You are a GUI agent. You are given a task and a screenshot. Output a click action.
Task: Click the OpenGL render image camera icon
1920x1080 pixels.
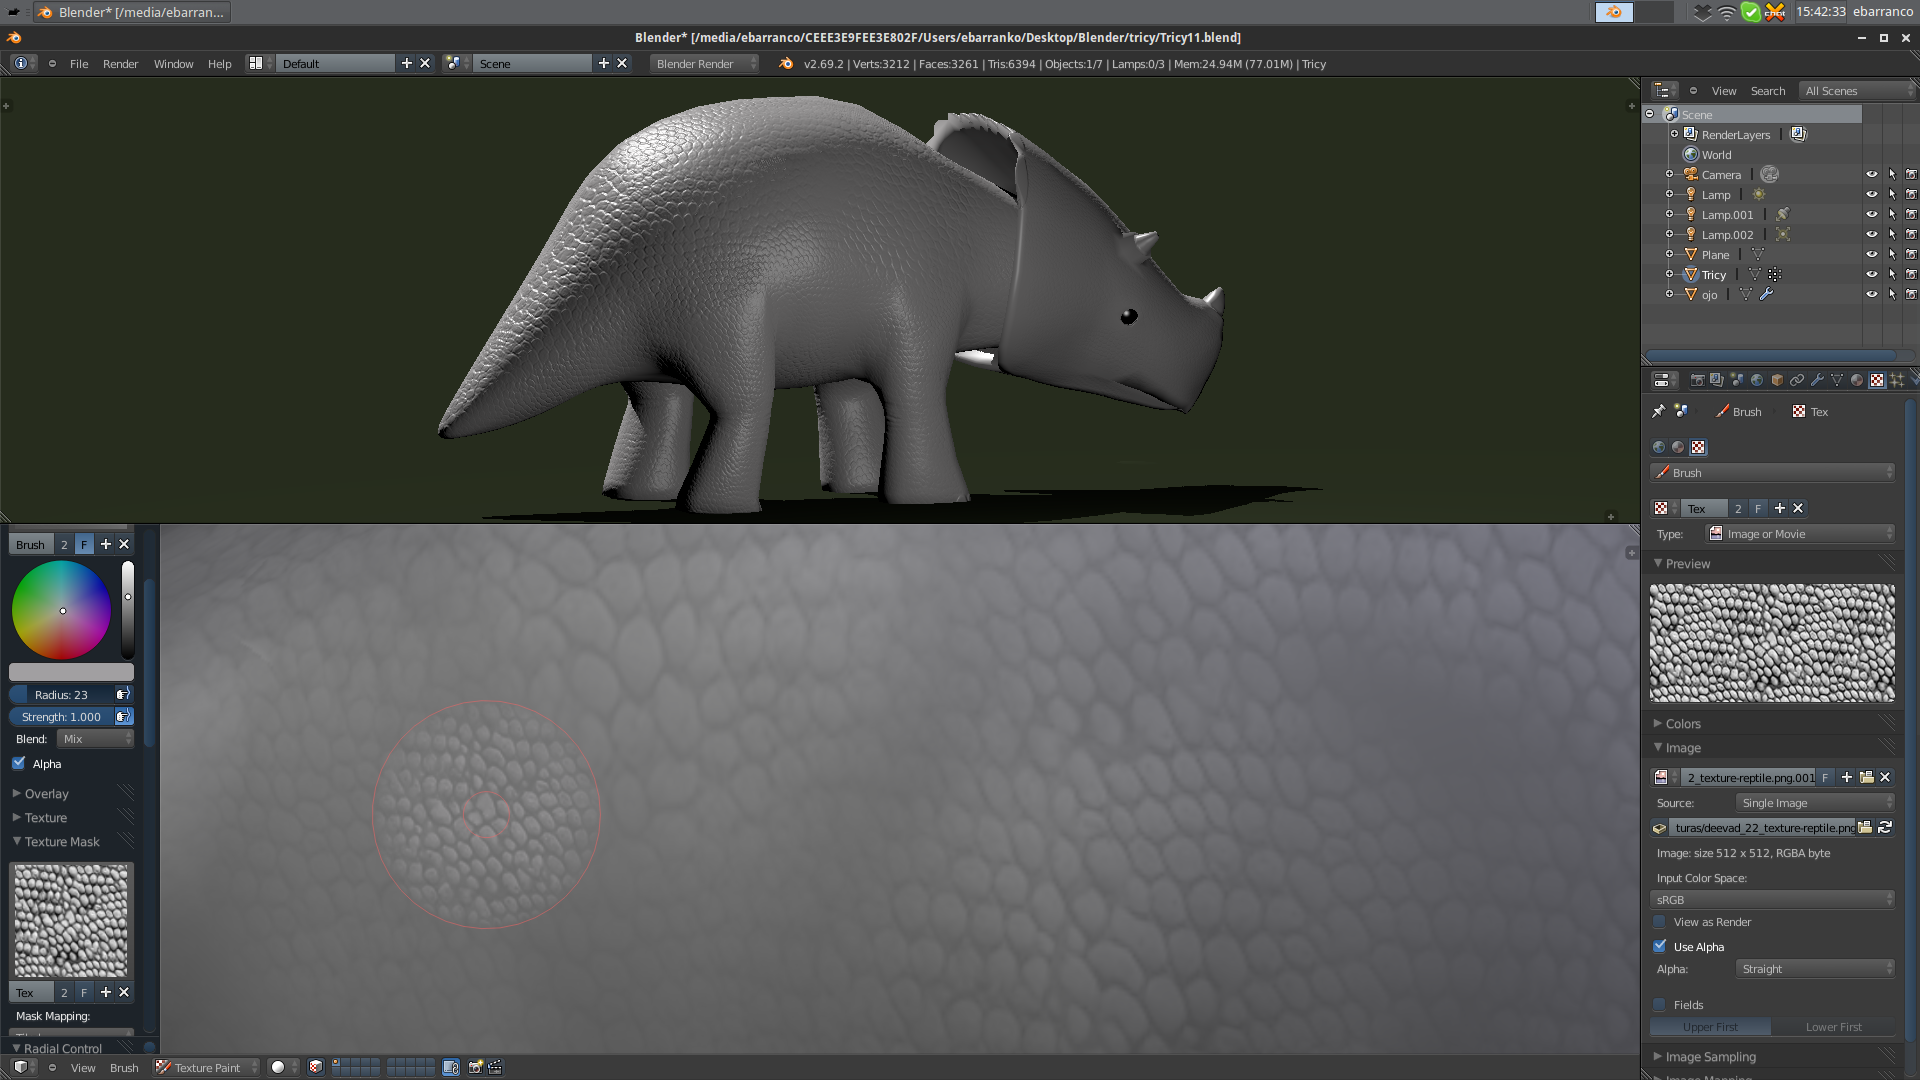pyautogui.click(x=476, y=1067)
